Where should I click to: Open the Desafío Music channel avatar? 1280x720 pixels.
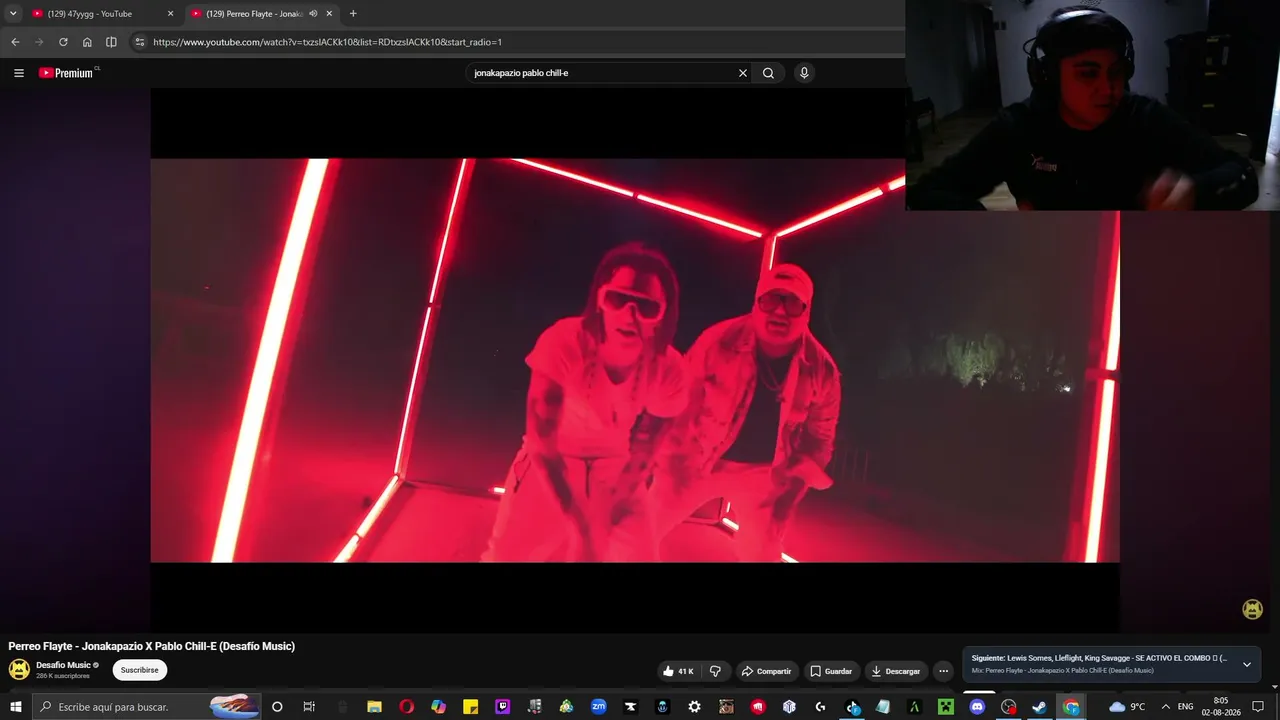19,670
